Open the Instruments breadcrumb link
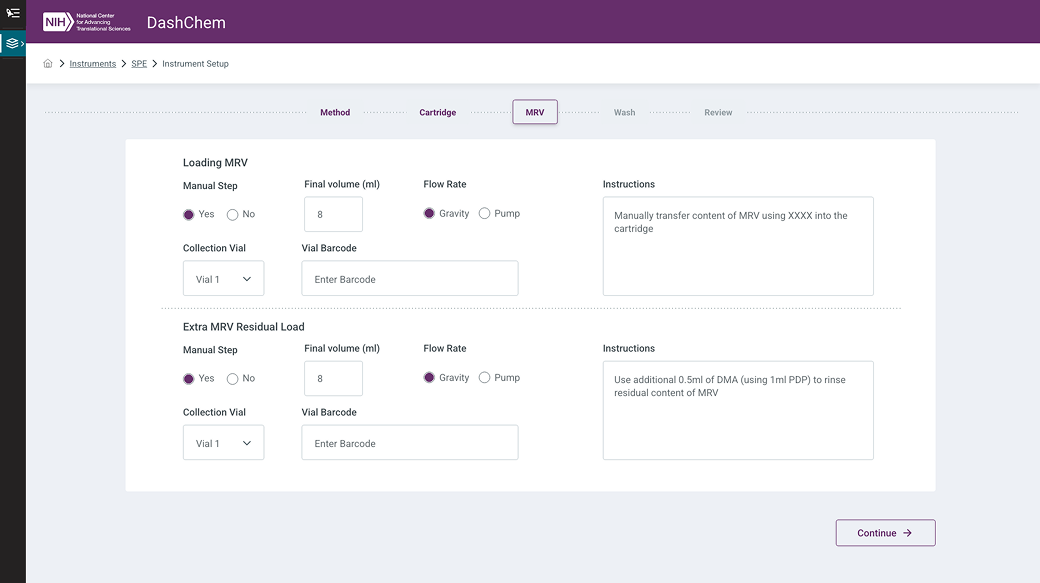 pyautogui.click(x=93, y=64)
